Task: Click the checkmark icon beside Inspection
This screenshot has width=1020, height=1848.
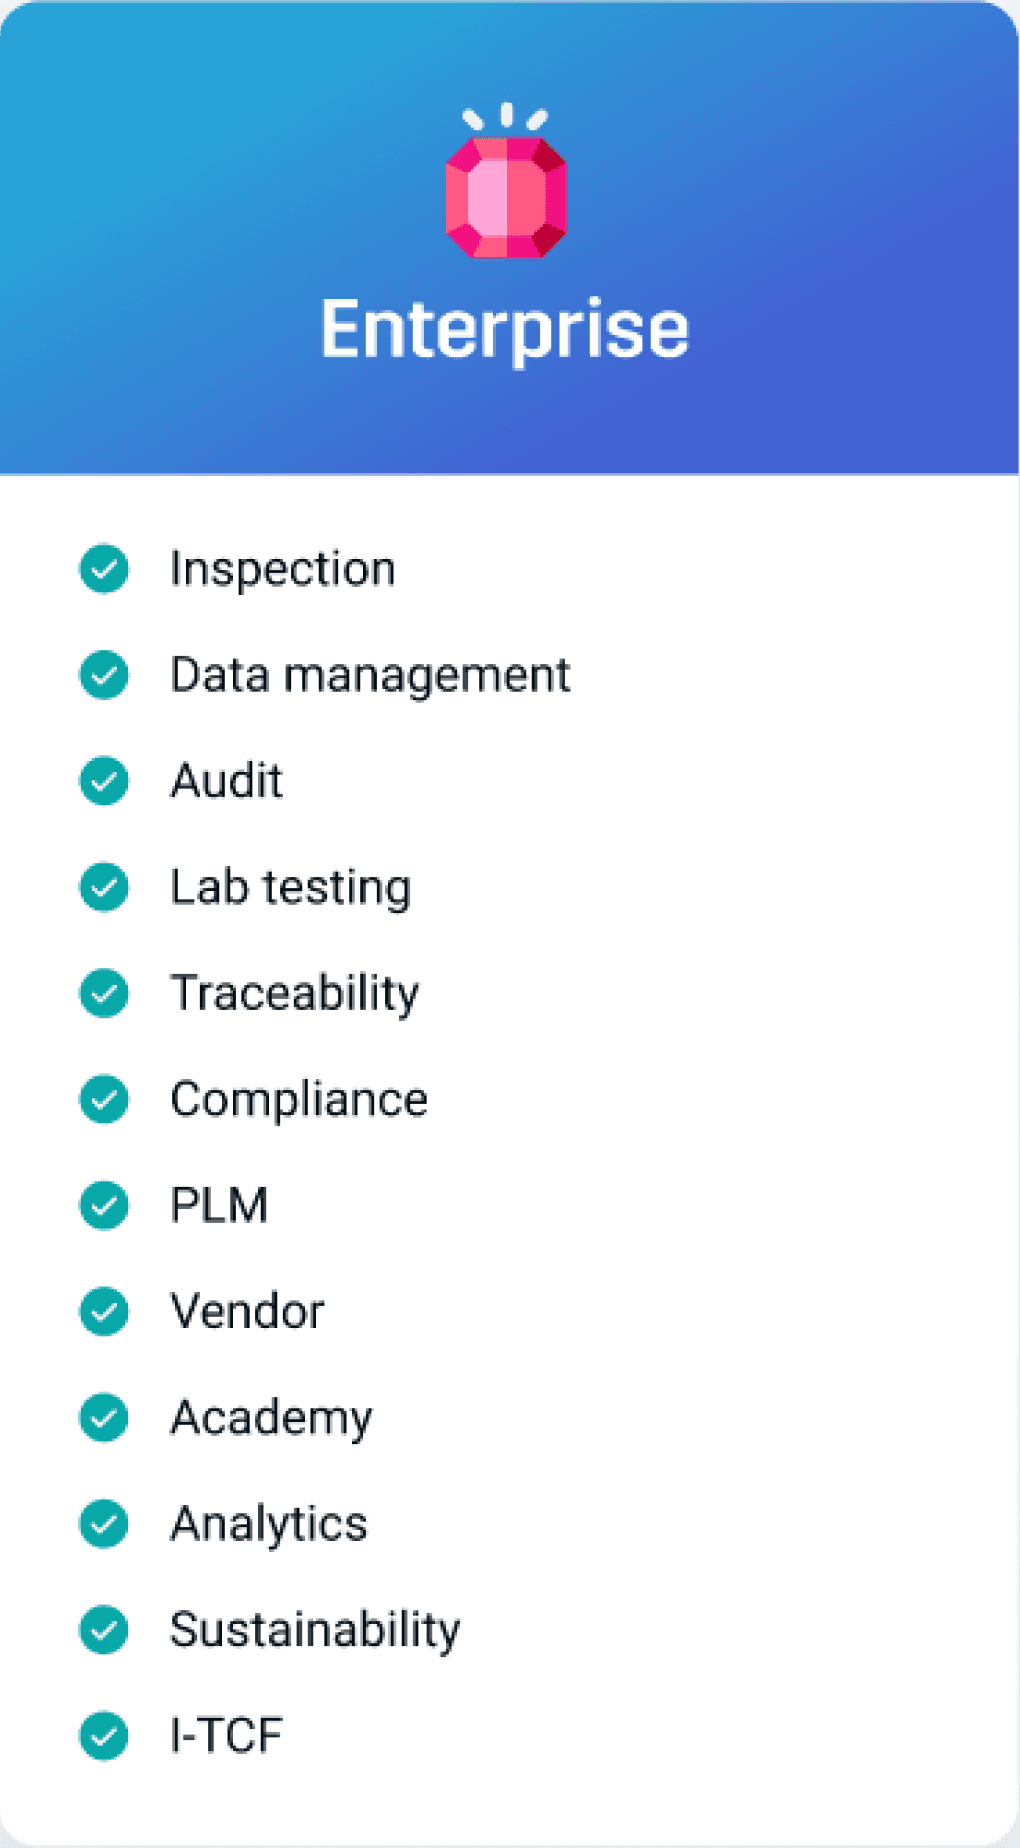Action: (x=104, y=569)
